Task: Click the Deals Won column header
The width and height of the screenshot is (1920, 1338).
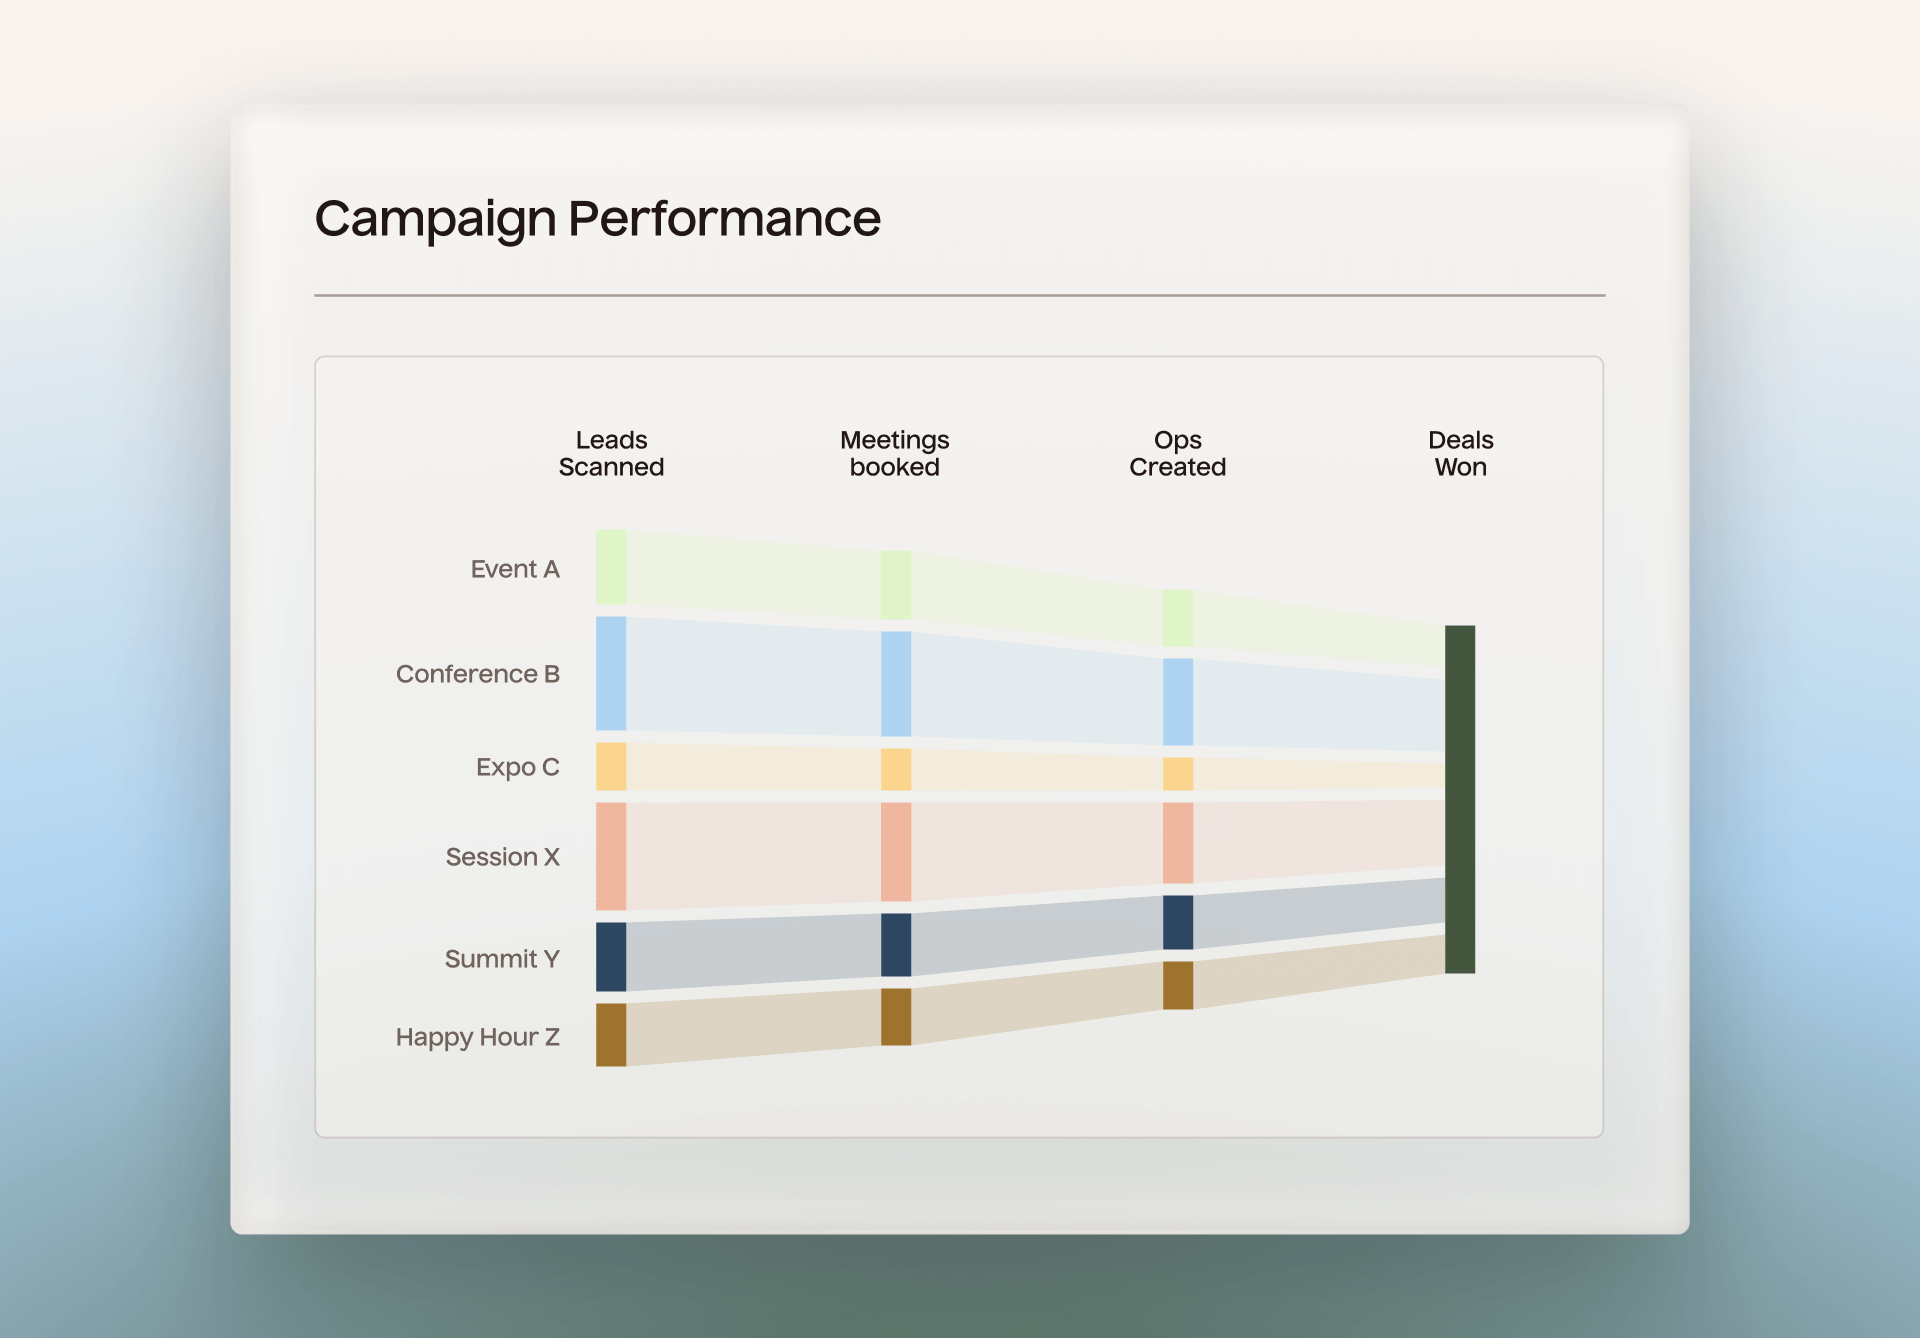Action: pyautogui.click(x=1460, y=454)
